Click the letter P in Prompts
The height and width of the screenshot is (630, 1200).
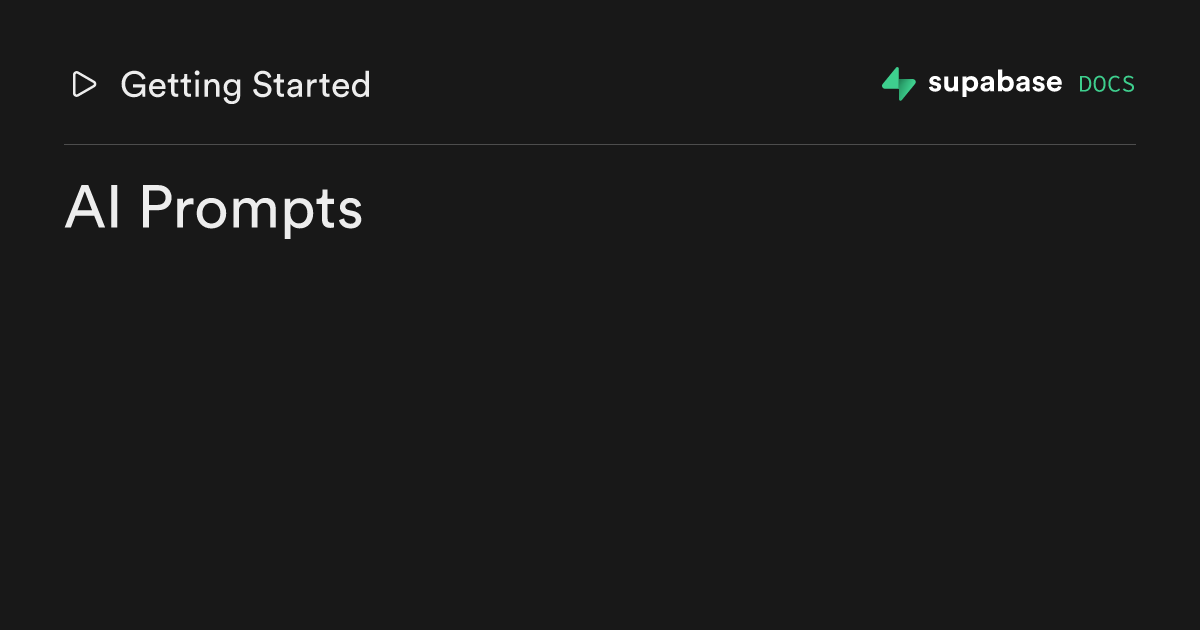[x=156, y=208]
